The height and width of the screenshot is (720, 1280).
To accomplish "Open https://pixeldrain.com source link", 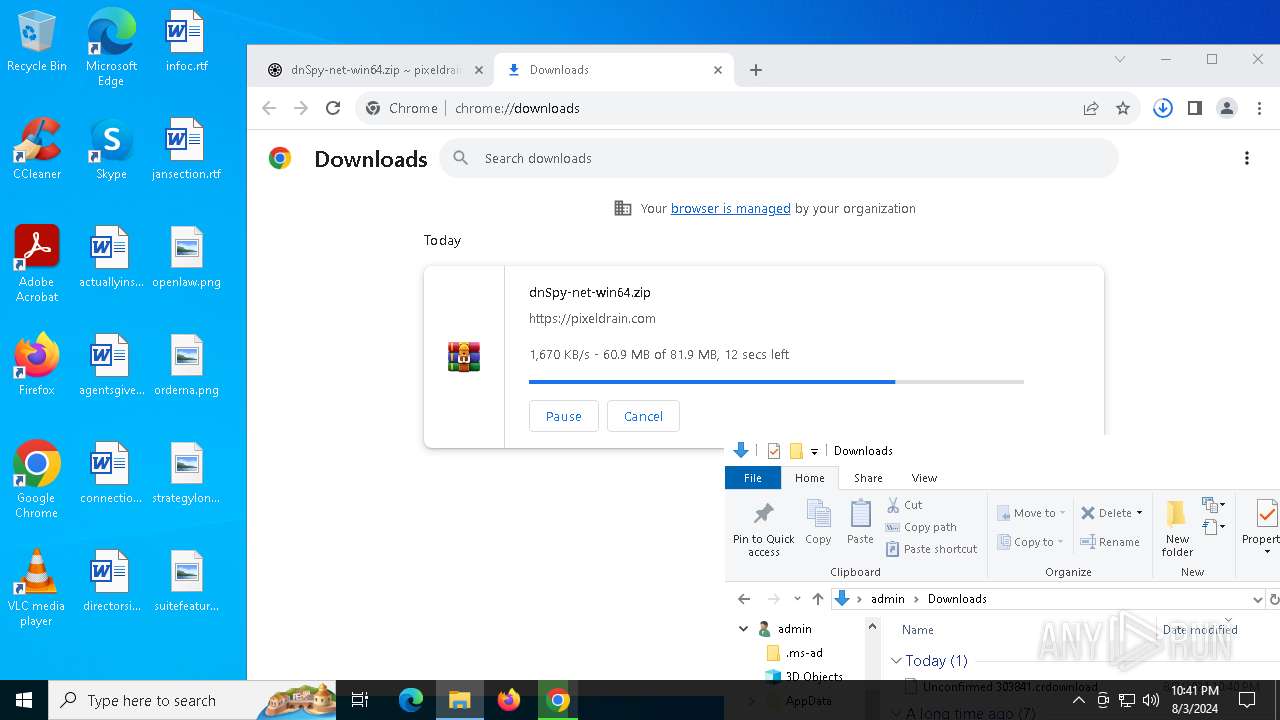I will (x=592, y=318).
